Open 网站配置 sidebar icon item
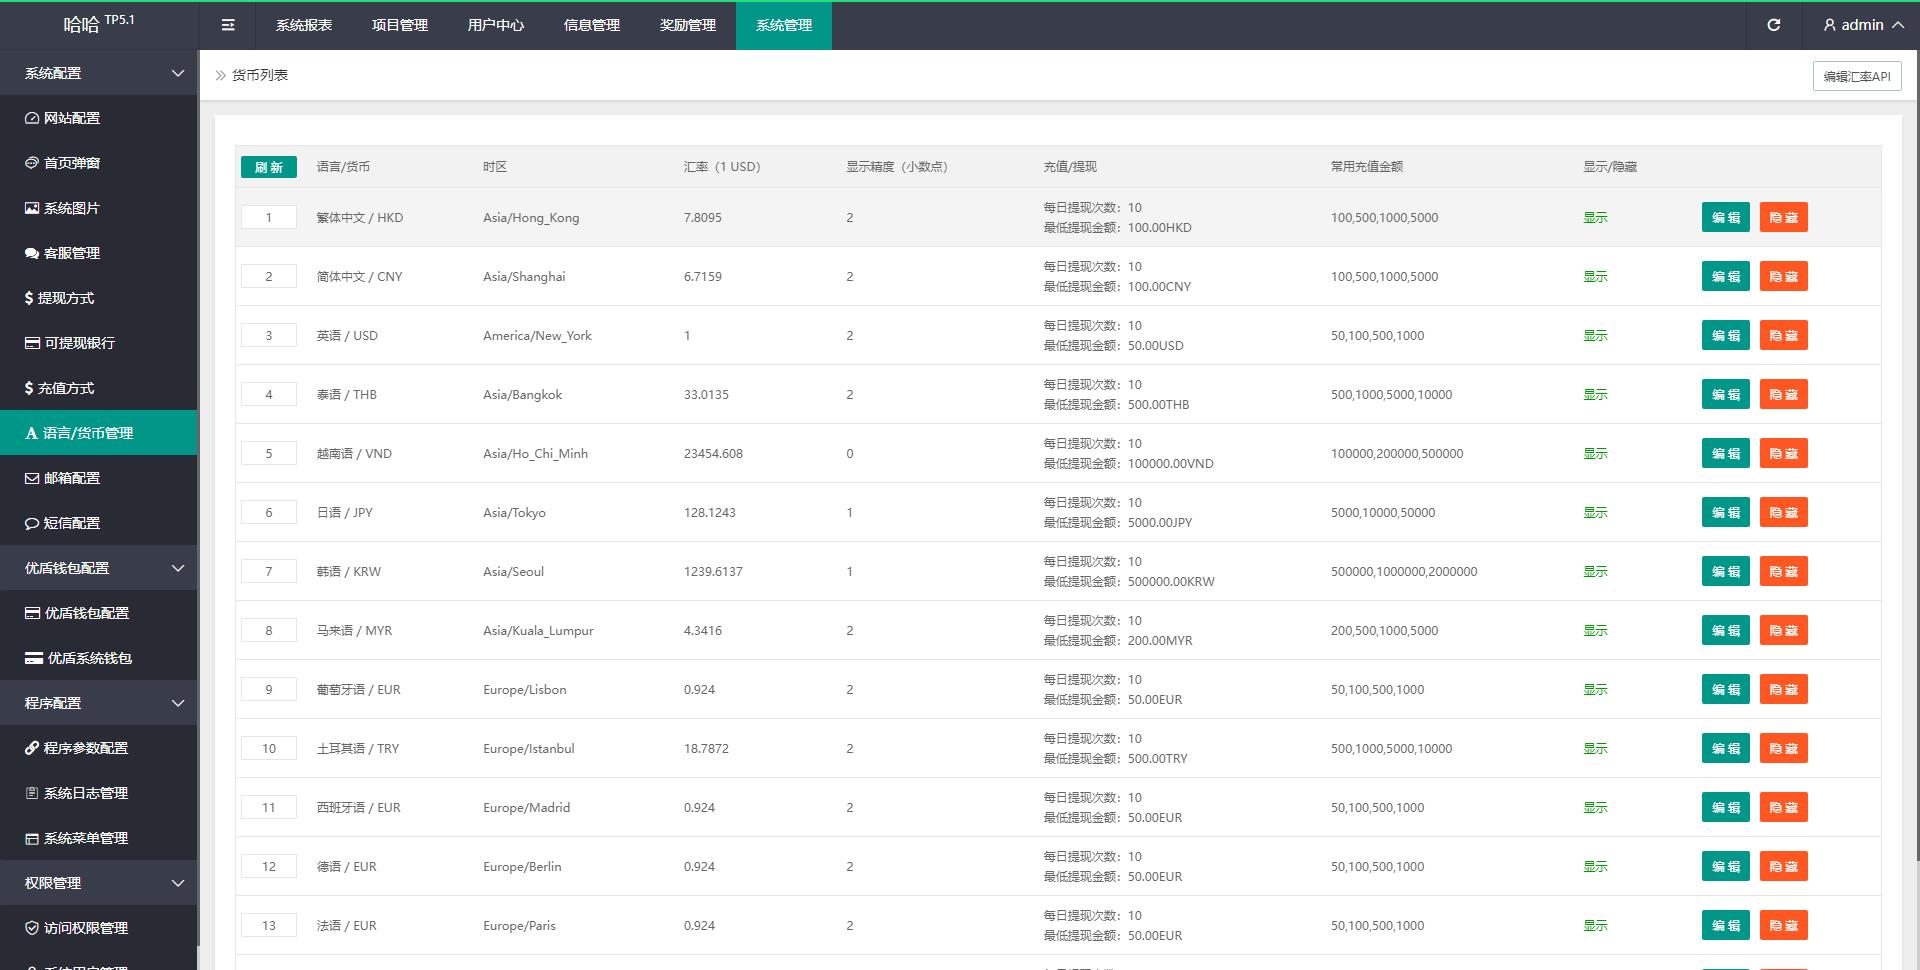1920x970 pixels. (72, 118)
